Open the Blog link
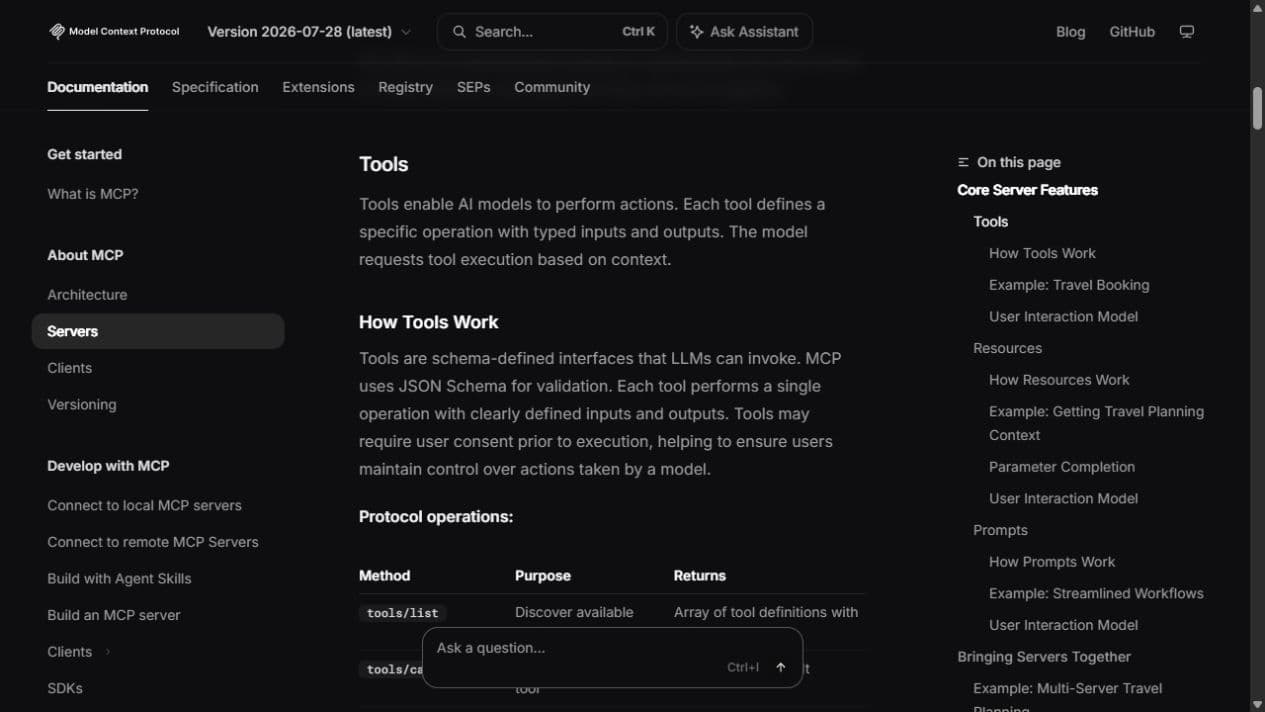The width and height of the screenshot is (1265, 712). (1070, 32)
